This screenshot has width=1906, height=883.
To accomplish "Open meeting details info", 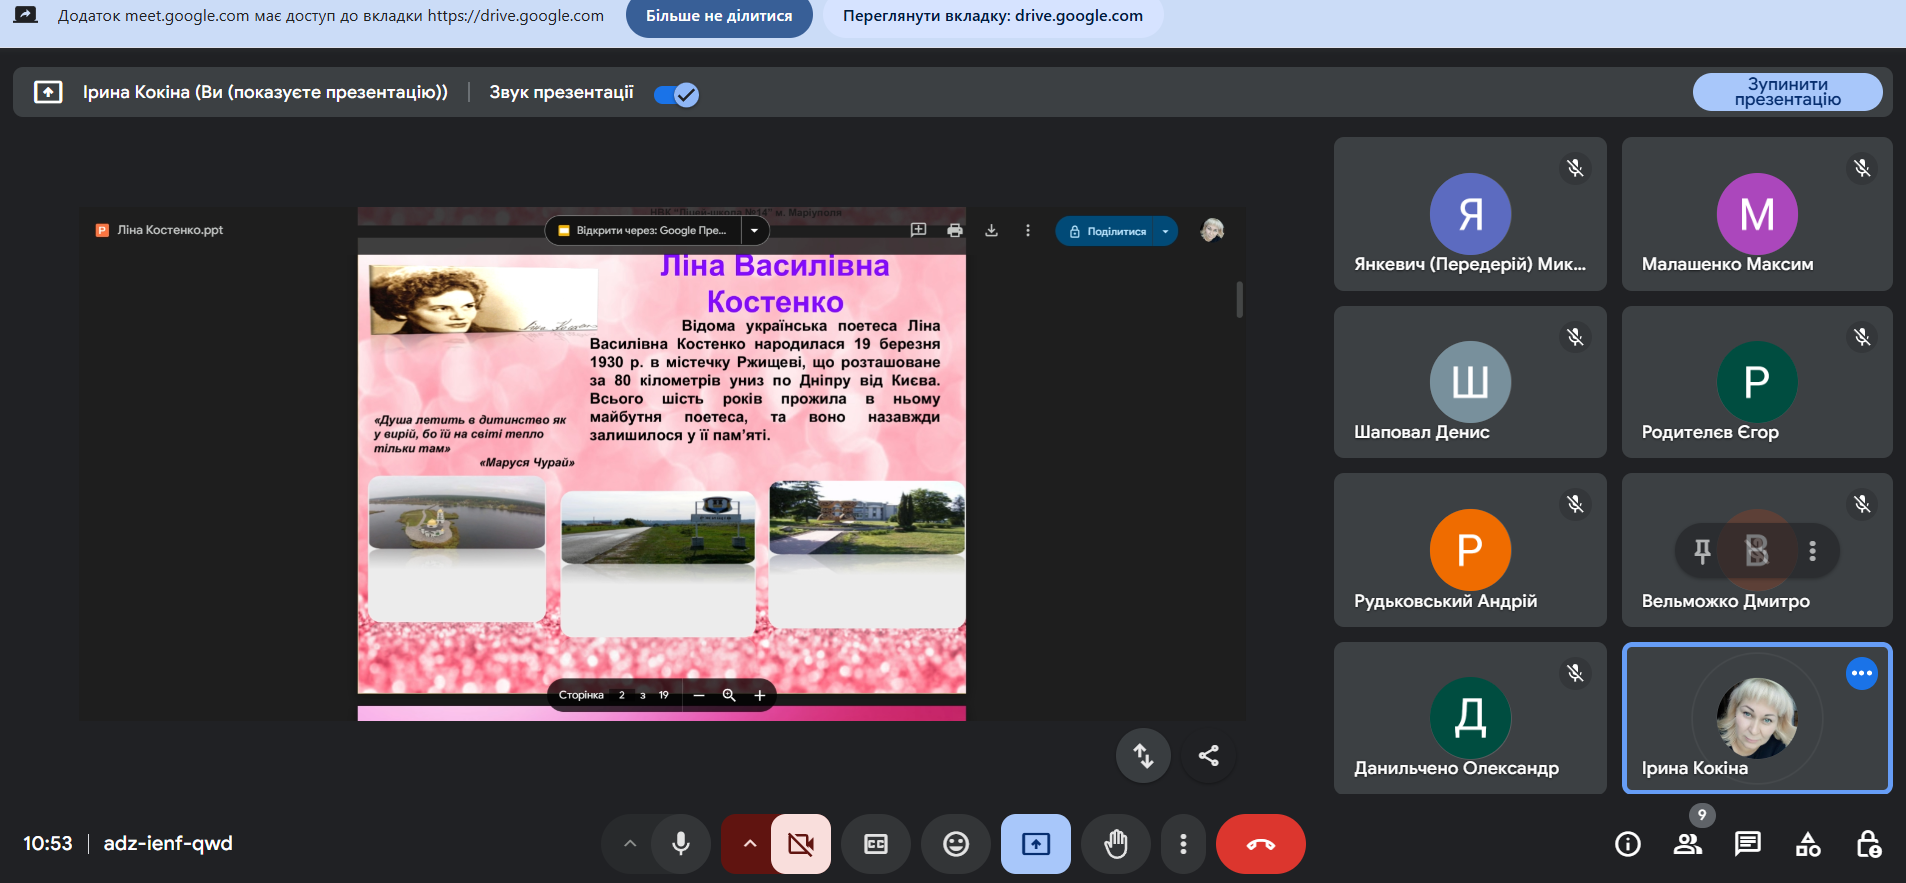I will tap(1628, 844).
